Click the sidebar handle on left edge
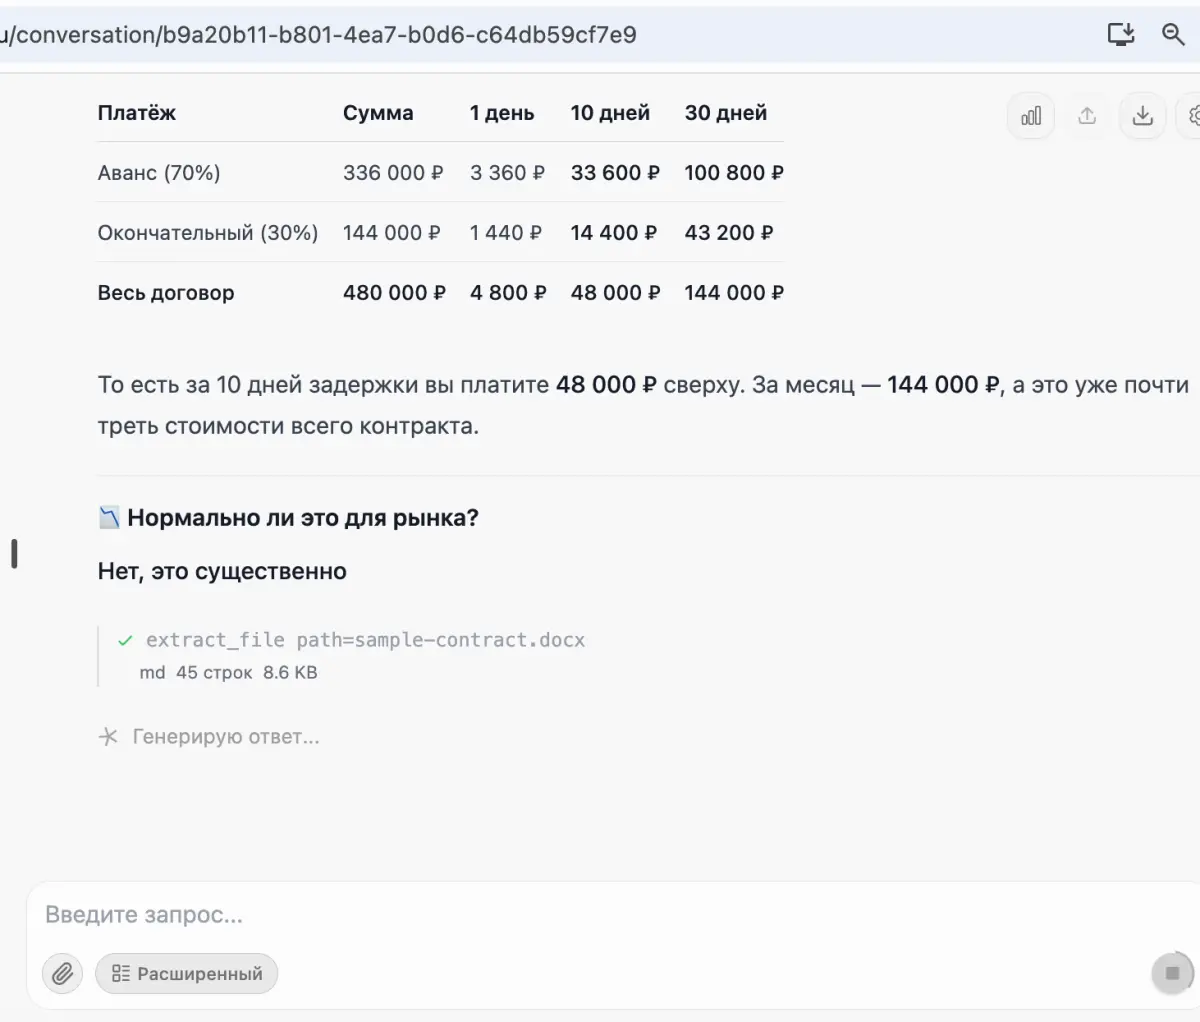This screenshot has width=1200, height=1022. coord(14,554)
